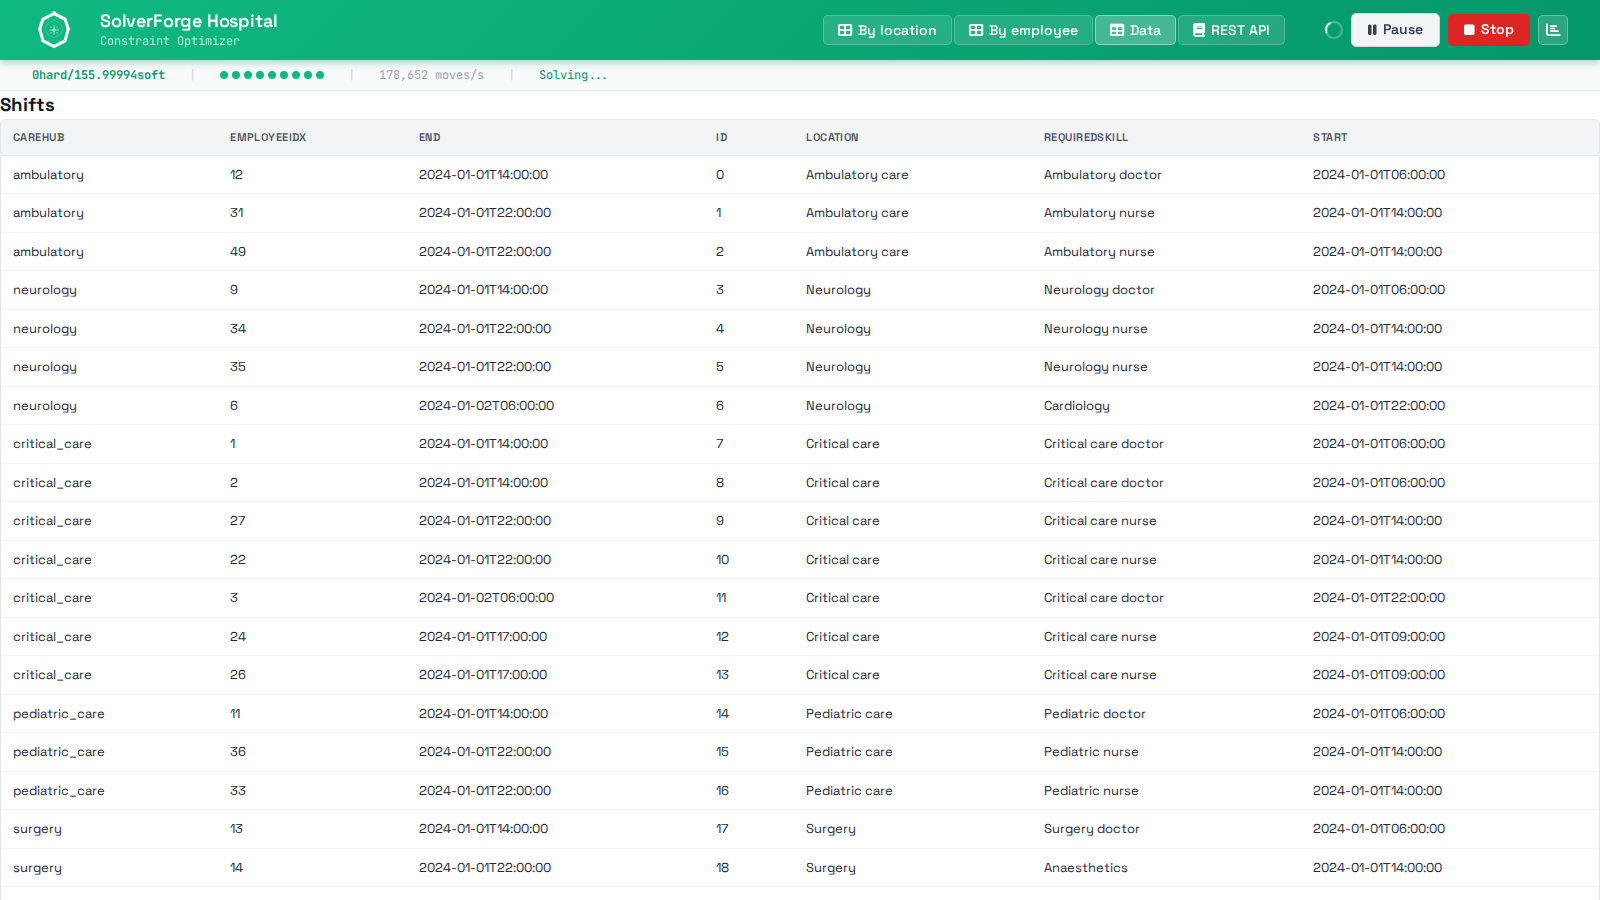This screenshot has height=900, width=1600.
Task: Select the Surgery doctor cell
Action: point(1092,829)
